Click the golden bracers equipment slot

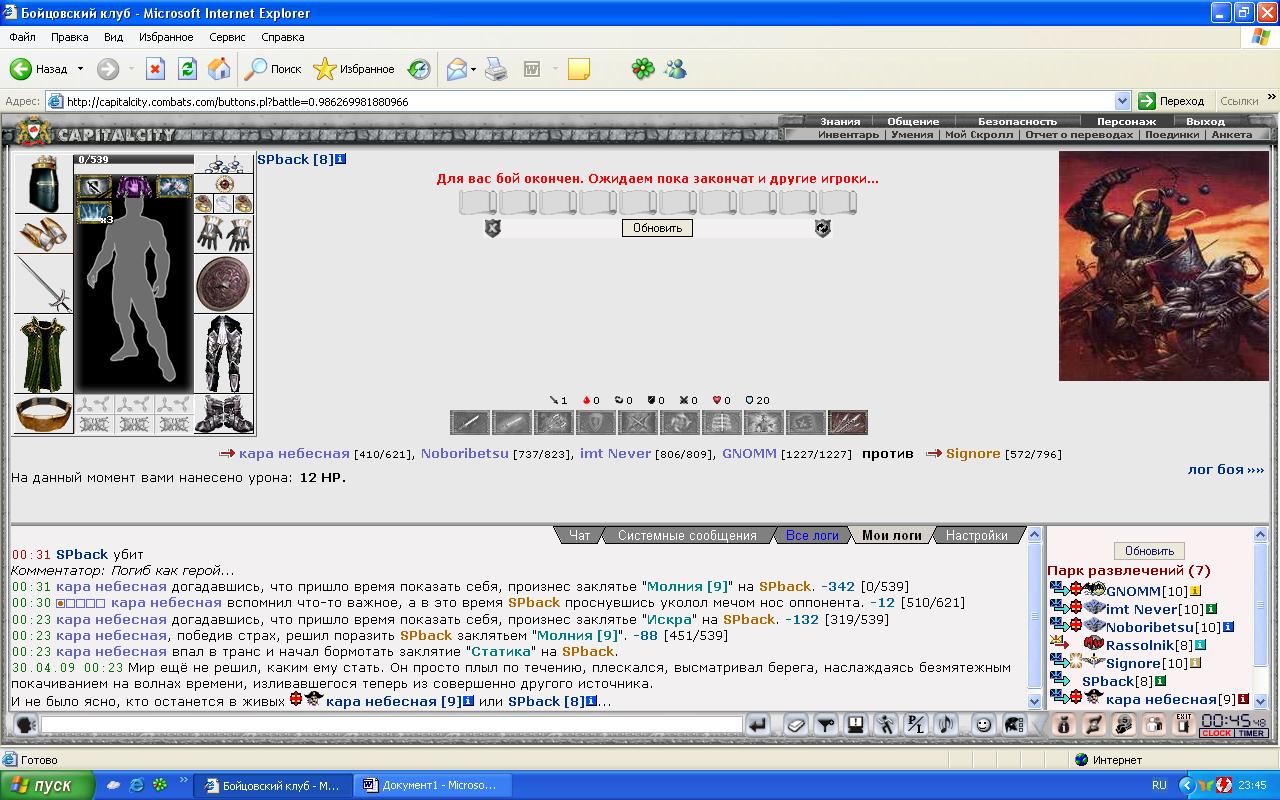[x=43, y=233]
